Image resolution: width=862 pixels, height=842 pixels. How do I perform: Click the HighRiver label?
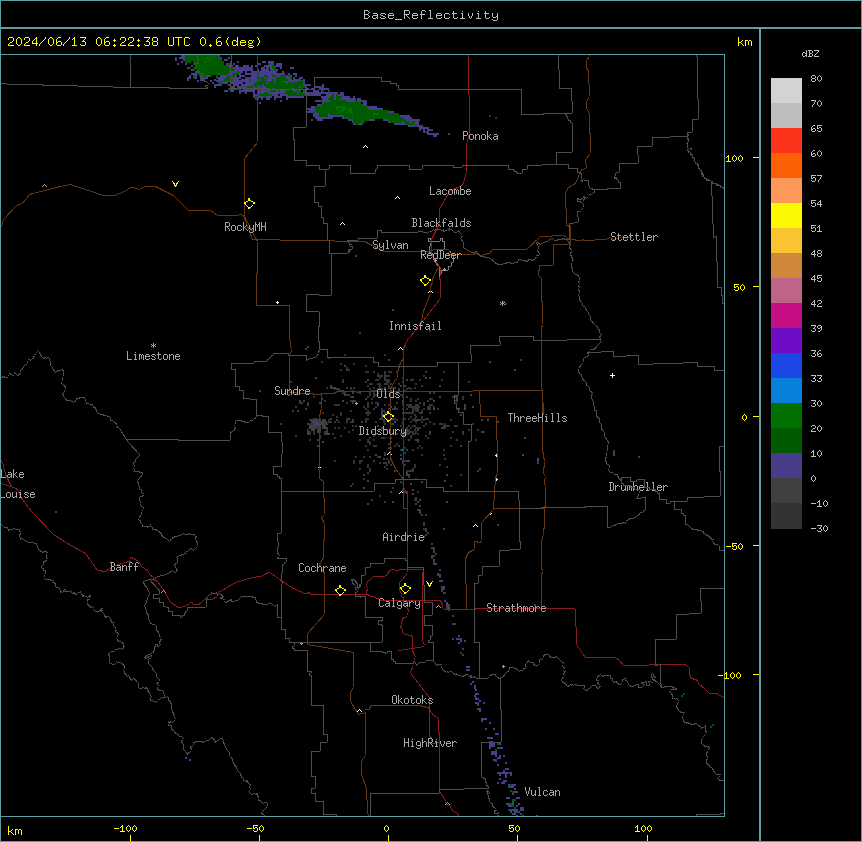coord(430,743)
